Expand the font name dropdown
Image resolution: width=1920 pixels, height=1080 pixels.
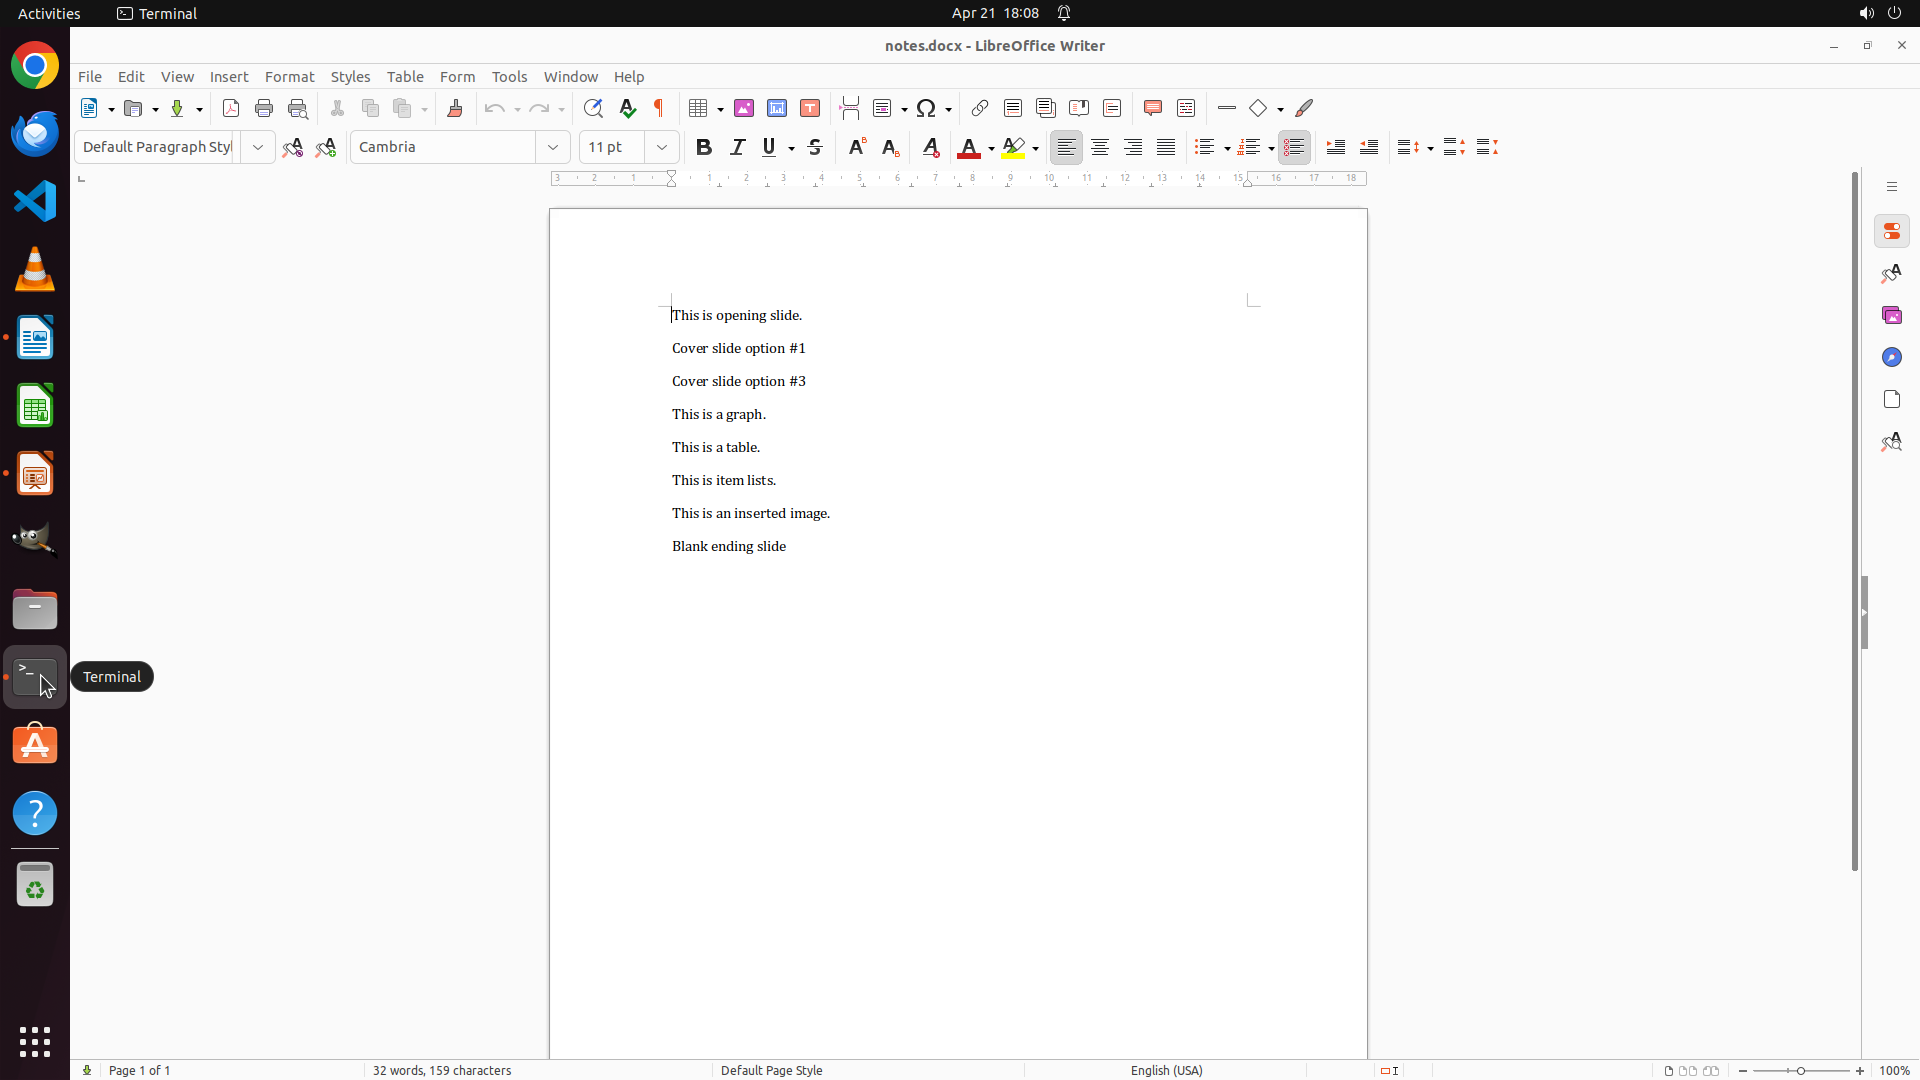pyautogui.click(x=553, y=147)
